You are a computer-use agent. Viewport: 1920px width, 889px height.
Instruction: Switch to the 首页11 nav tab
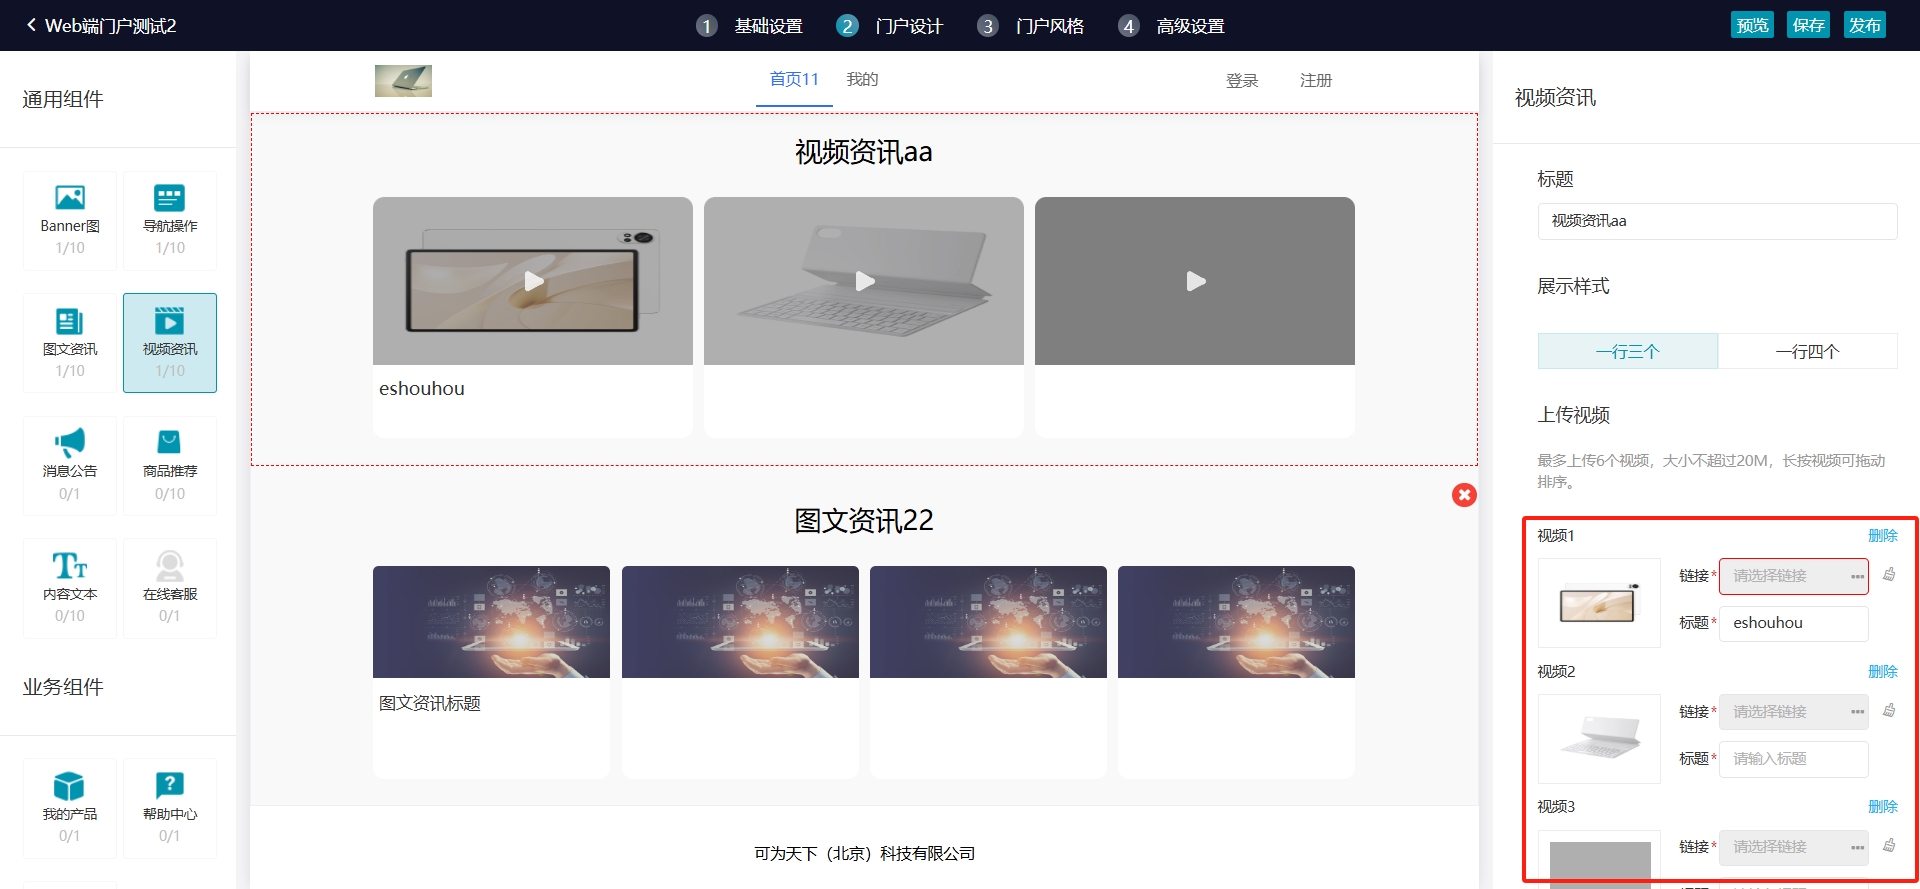pyautogui.click(x=794, y=79)
